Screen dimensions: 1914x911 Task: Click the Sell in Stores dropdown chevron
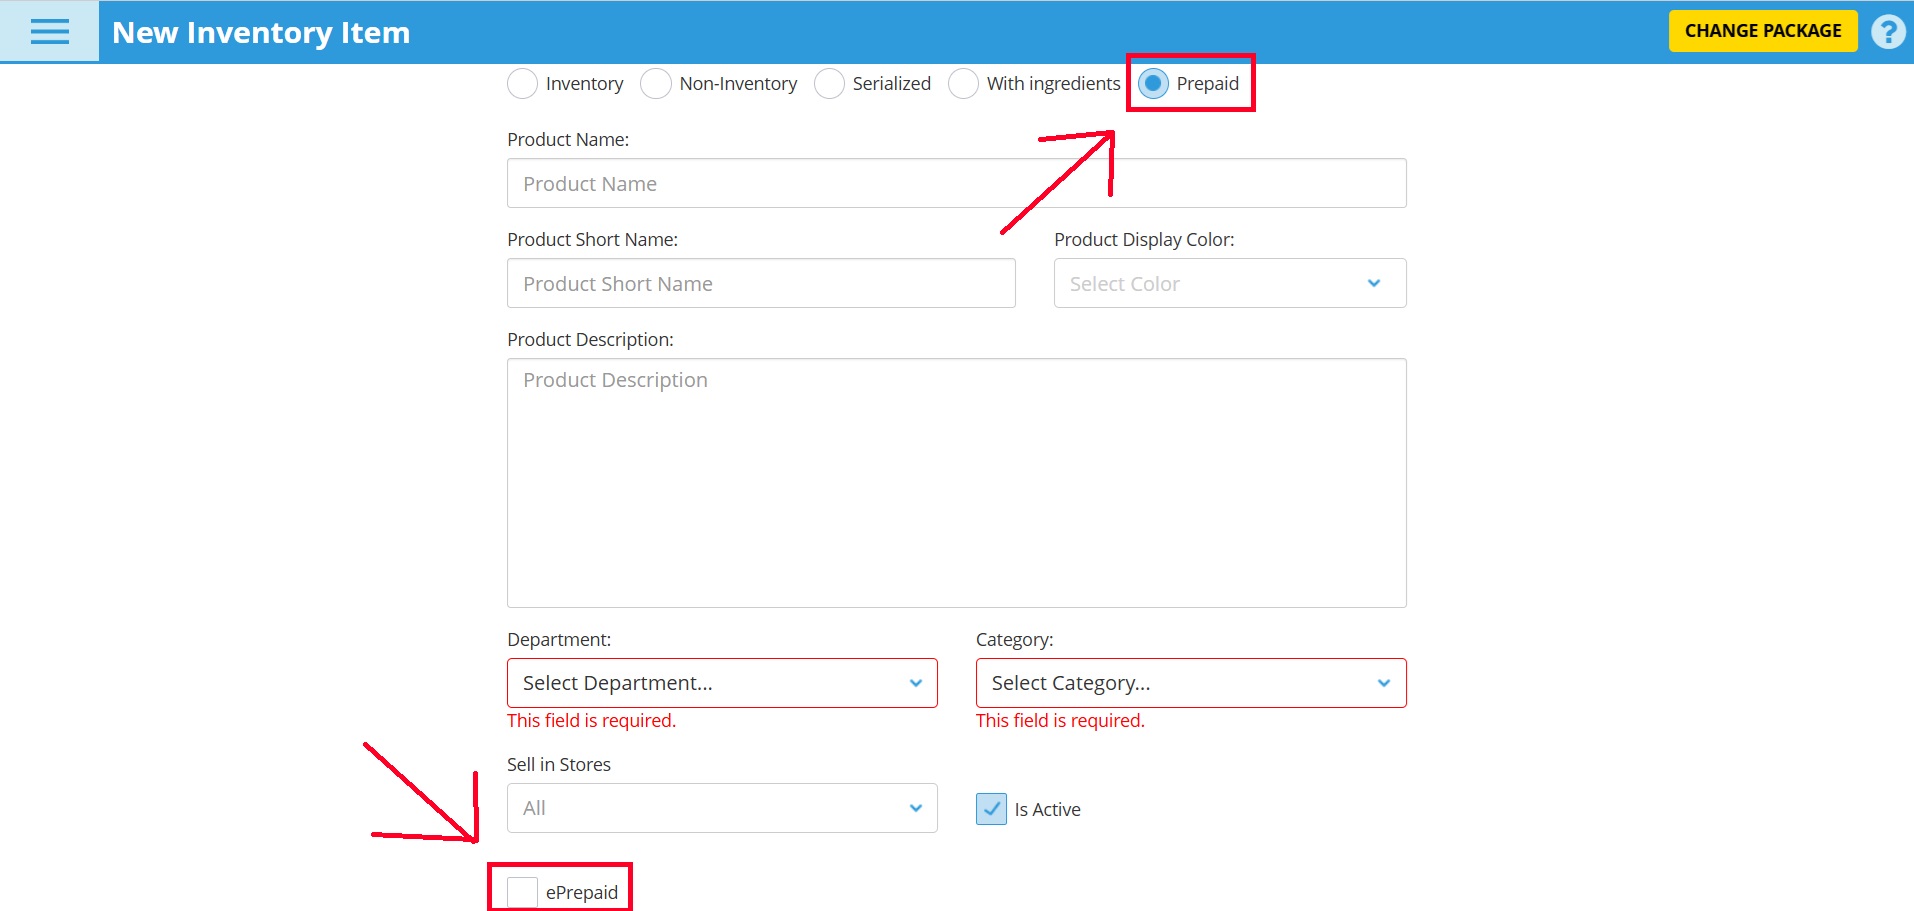pyautogui.click(x=915, y=807)
